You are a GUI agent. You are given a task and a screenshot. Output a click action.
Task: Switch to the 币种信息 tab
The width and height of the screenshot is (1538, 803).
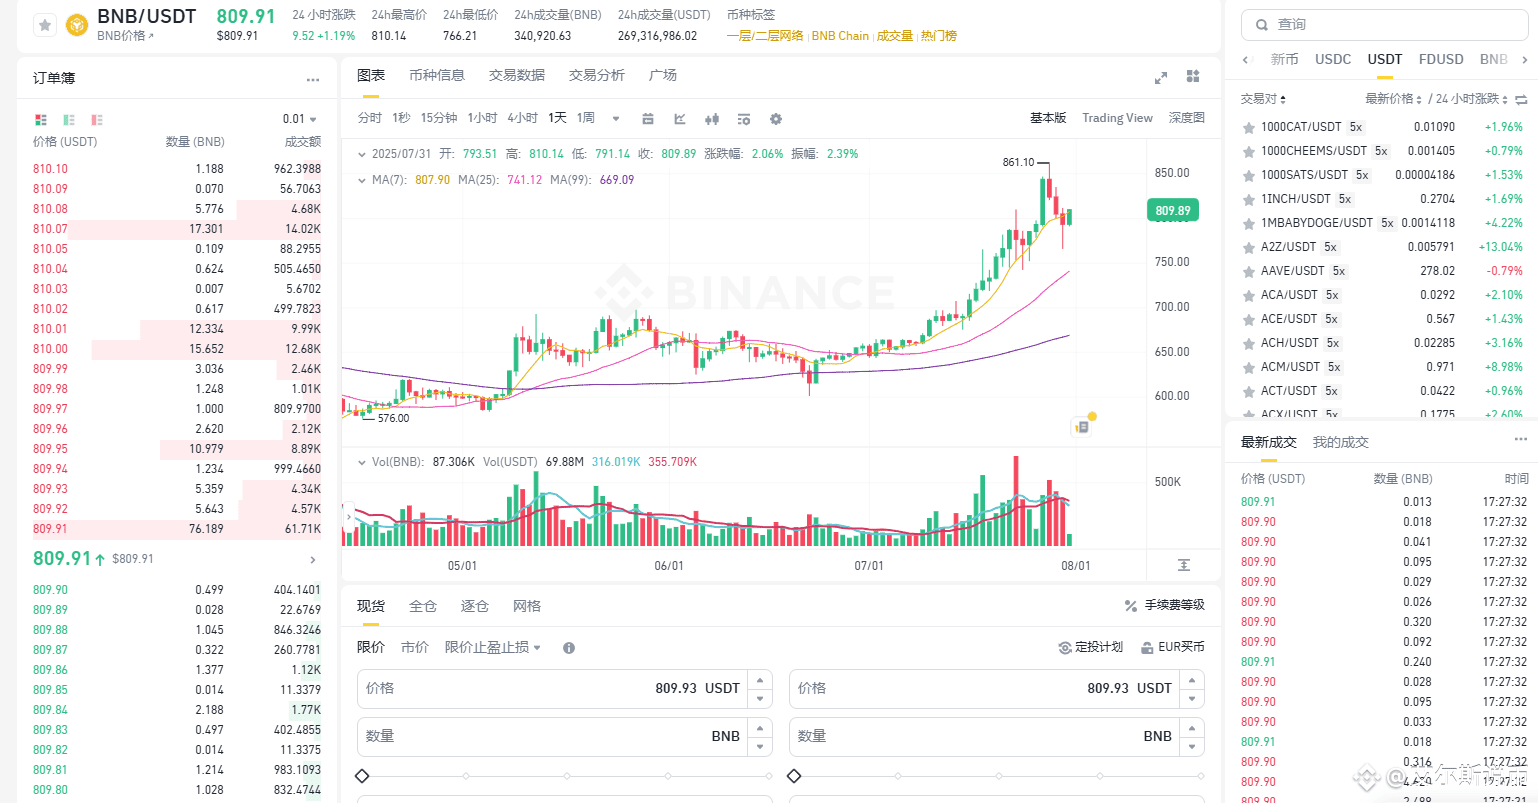437,75
